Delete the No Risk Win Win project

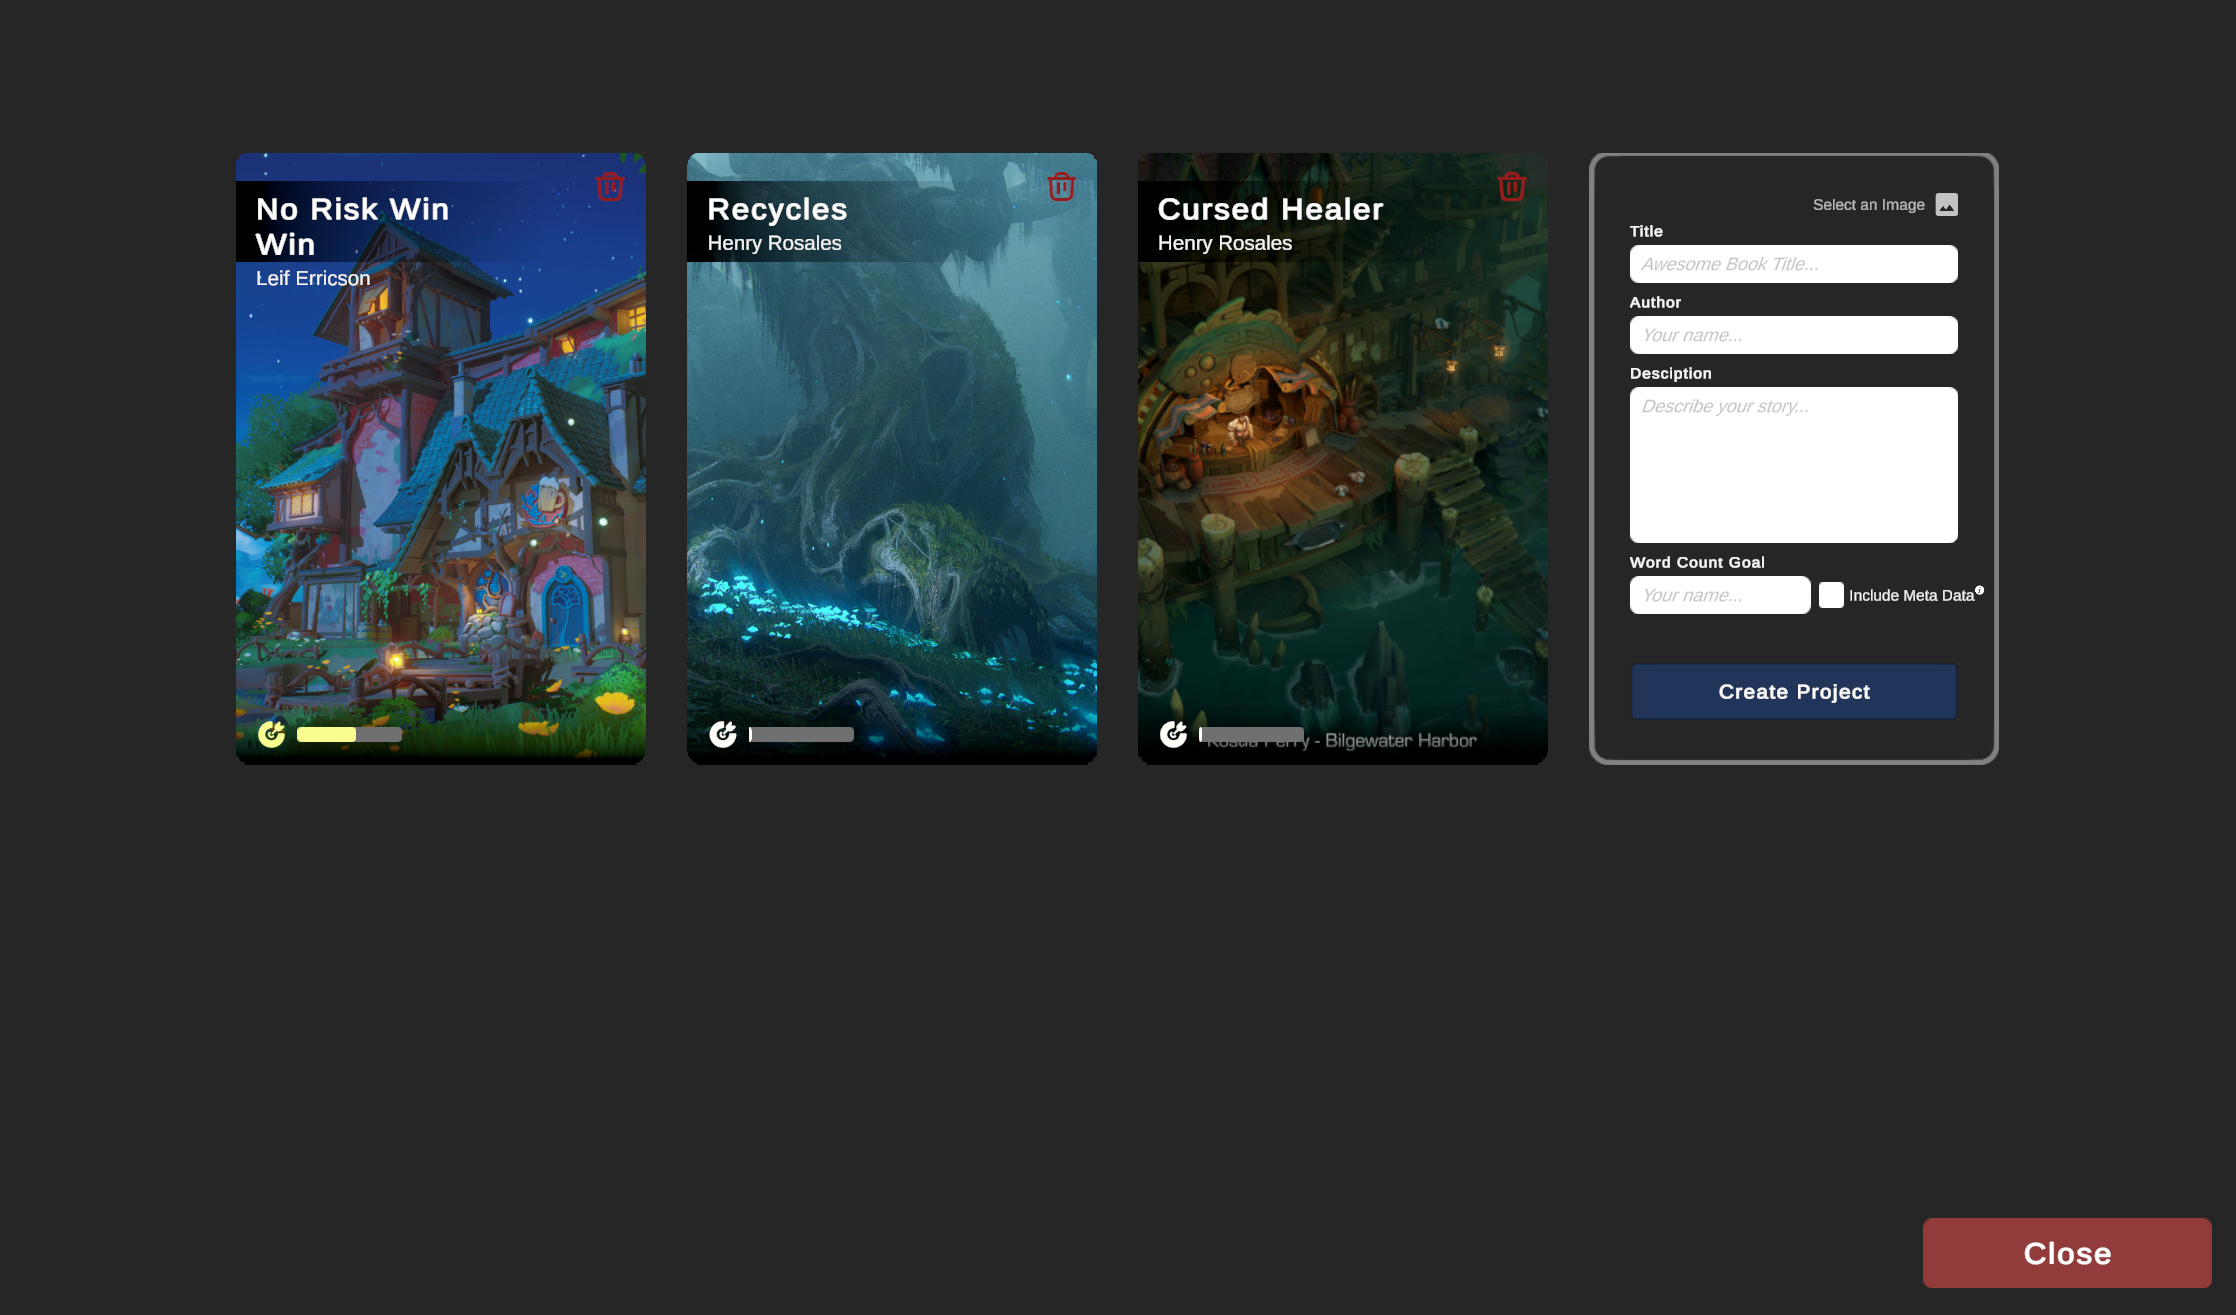[610, 187]
